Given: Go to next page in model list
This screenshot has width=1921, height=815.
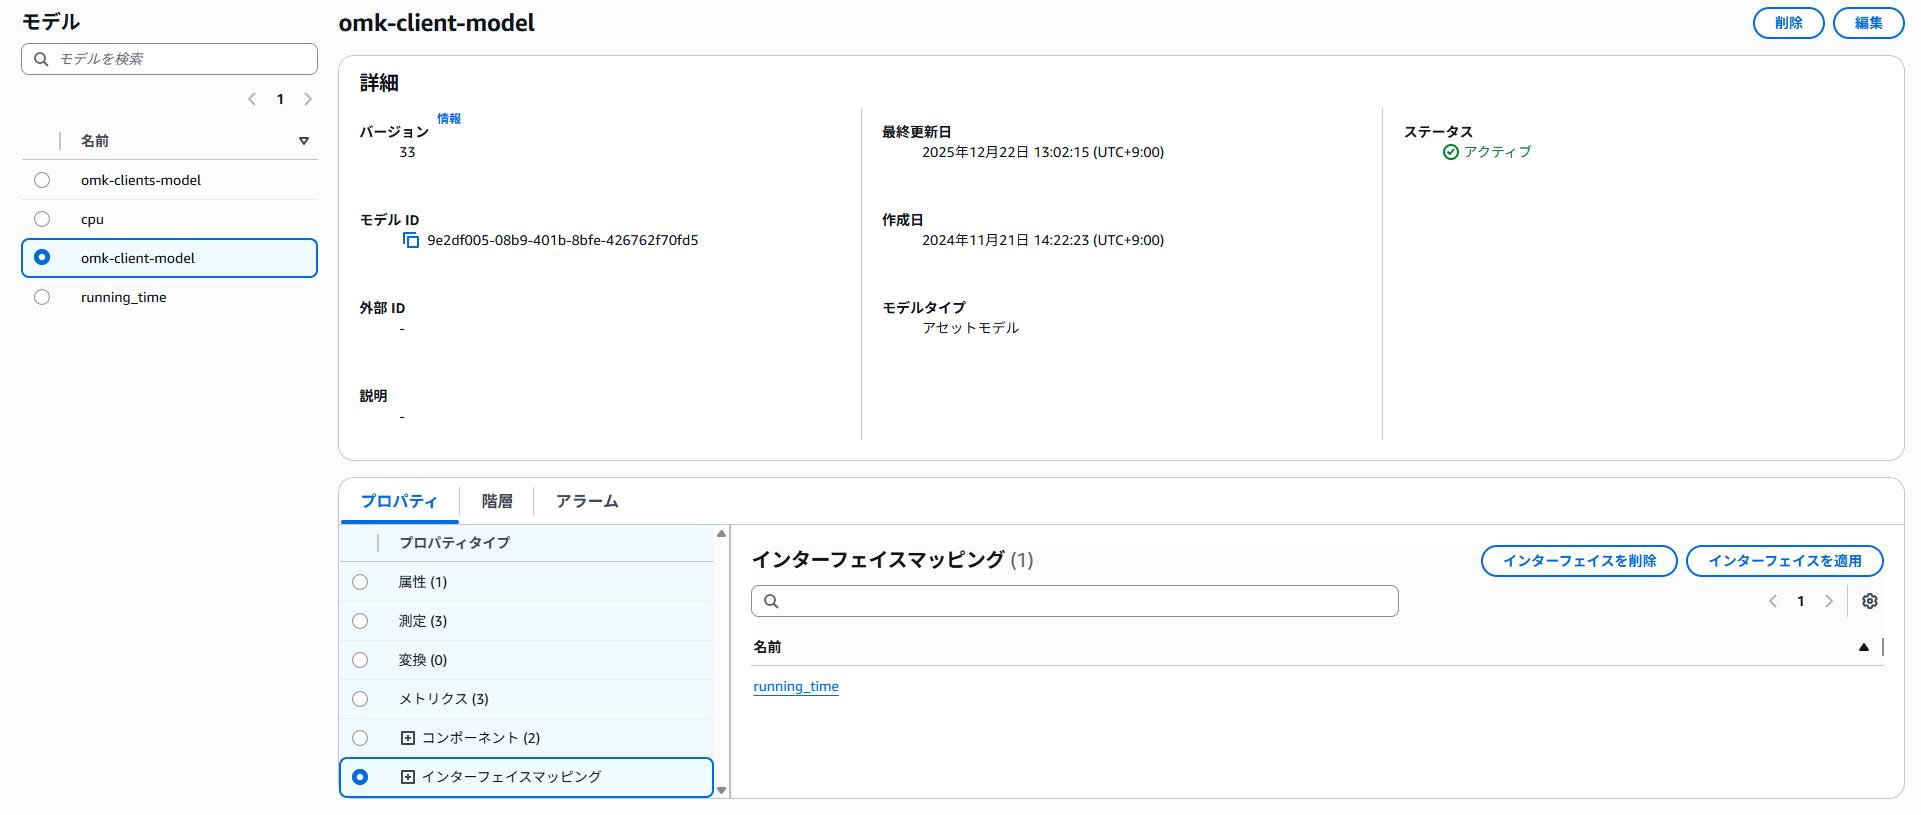Looking at the screenshot, I should pyautogui.click(x=308, y=99).
